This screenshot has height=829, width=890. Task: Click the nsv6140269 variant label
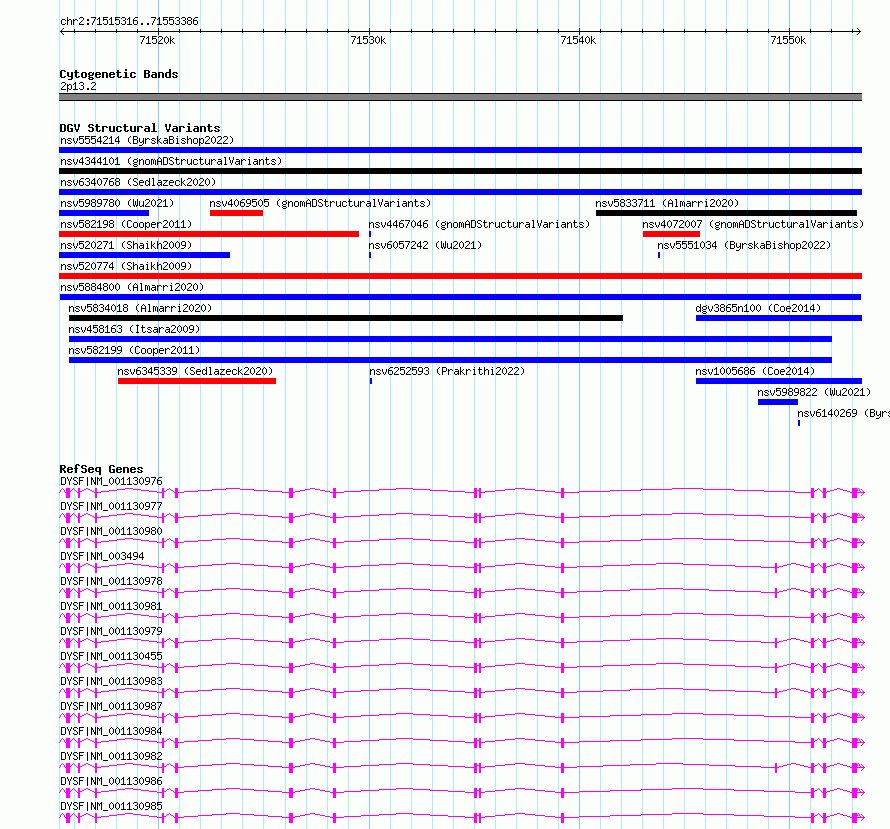843,413
